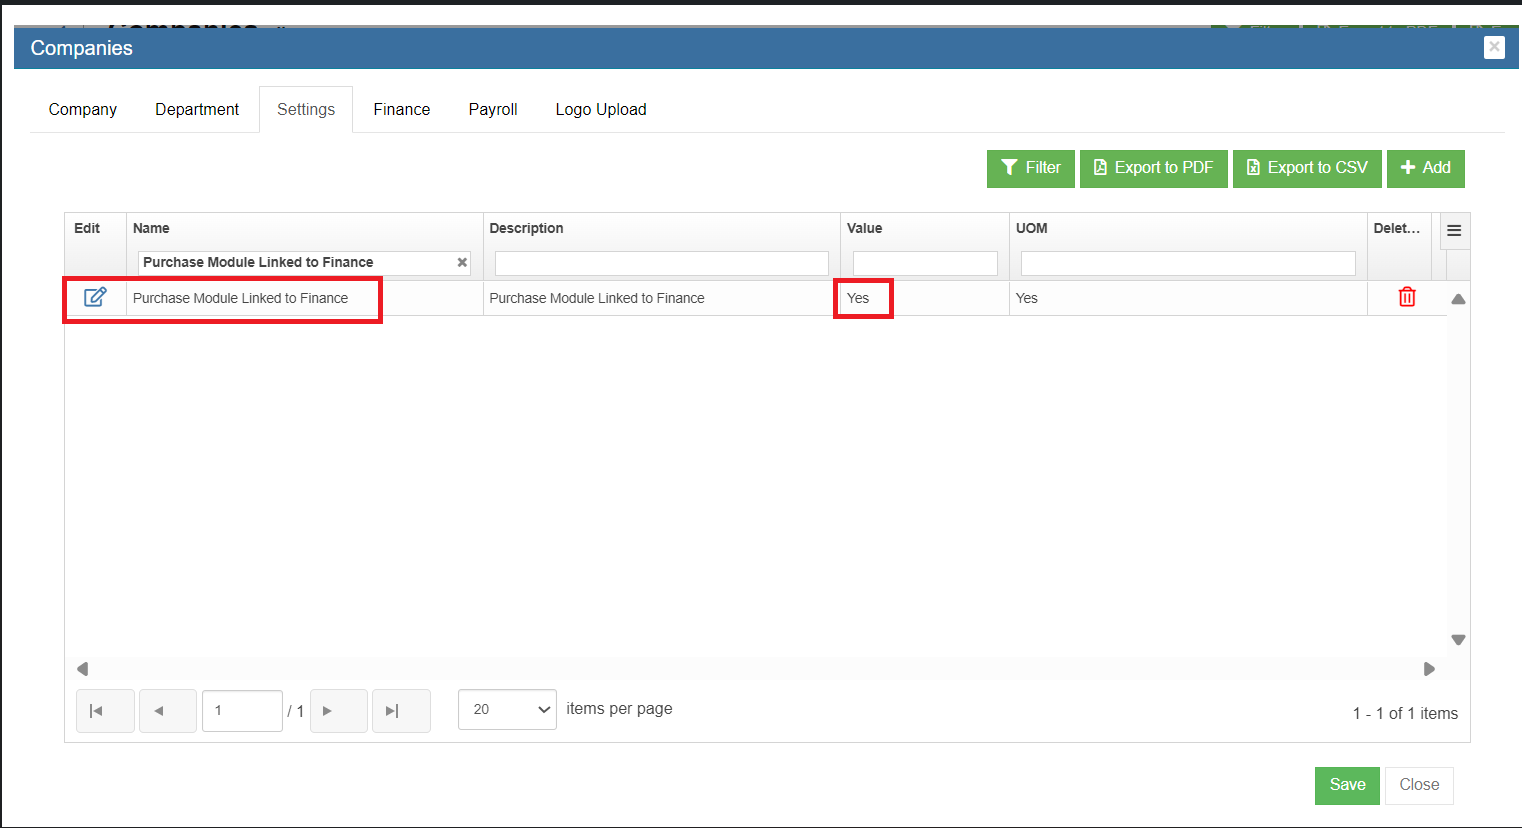Clear the Name filter with the x icon
This screenshot has height=828, width=1522.
[462, 263]
